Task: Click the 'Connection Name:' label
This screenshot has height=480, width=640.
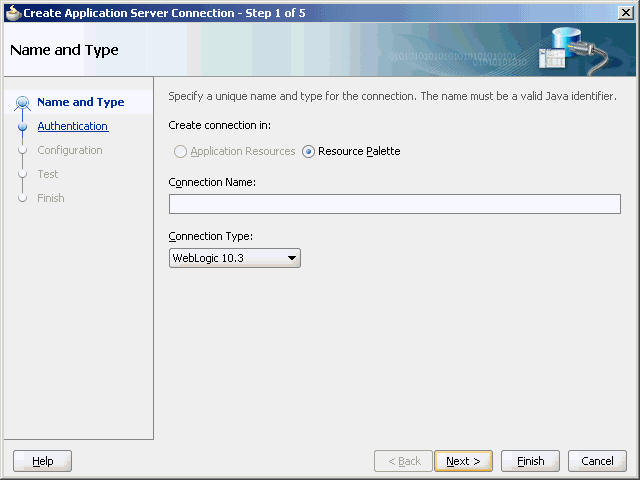Action: click(212, 182)
